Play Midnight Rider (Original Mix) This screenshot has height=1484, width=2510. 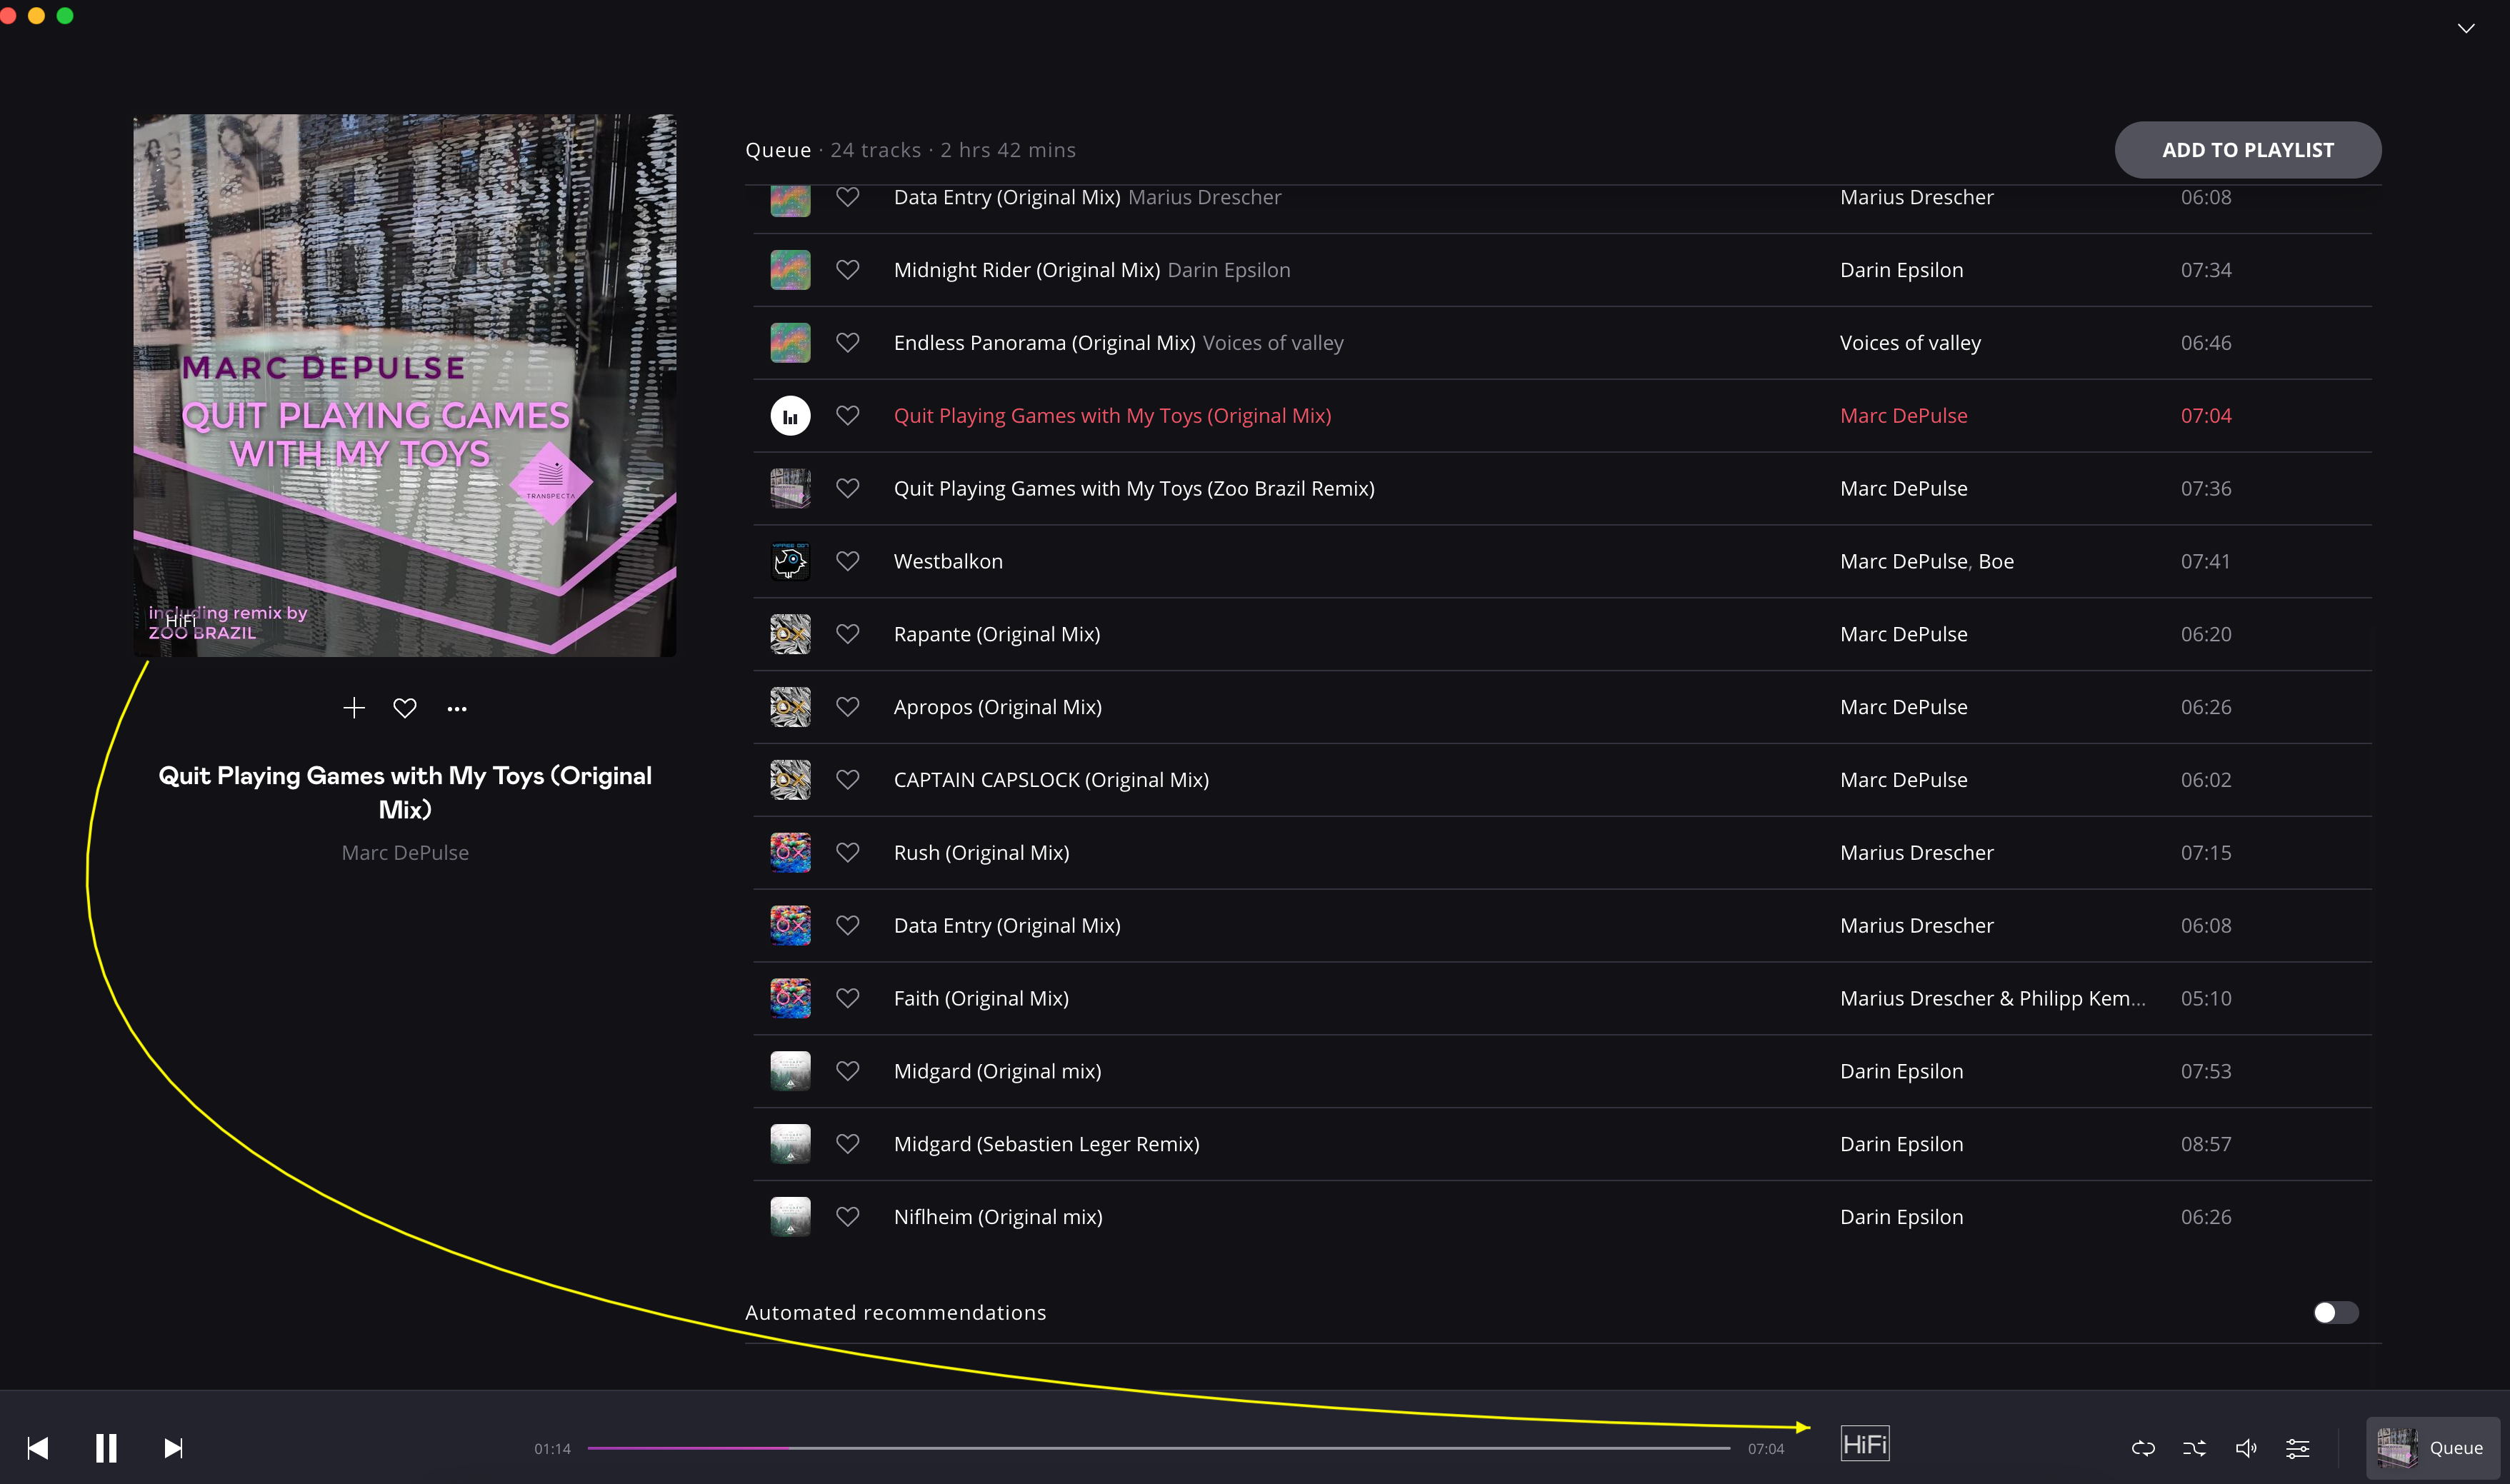(1027, 270)
